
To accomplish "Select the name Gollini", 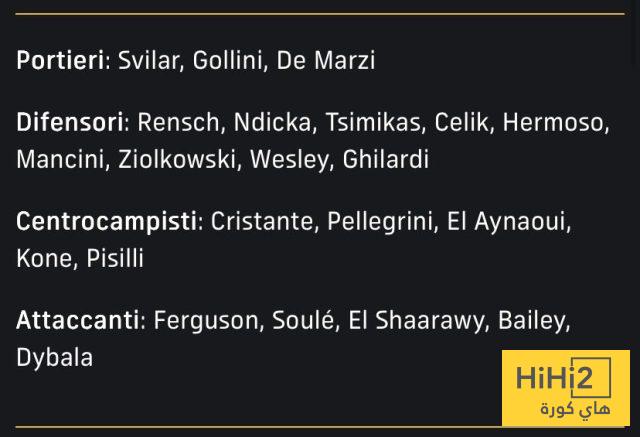I will pos(228,60).
